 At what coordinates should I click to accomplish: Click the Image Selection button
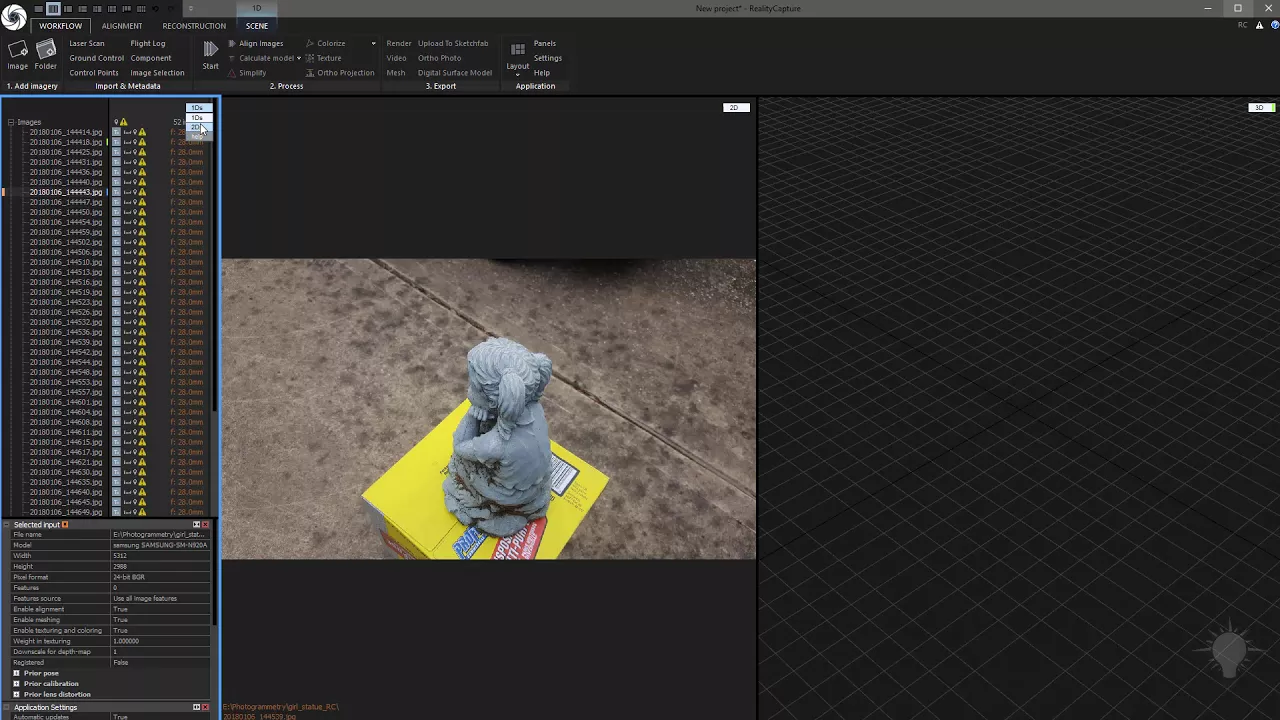157,72
